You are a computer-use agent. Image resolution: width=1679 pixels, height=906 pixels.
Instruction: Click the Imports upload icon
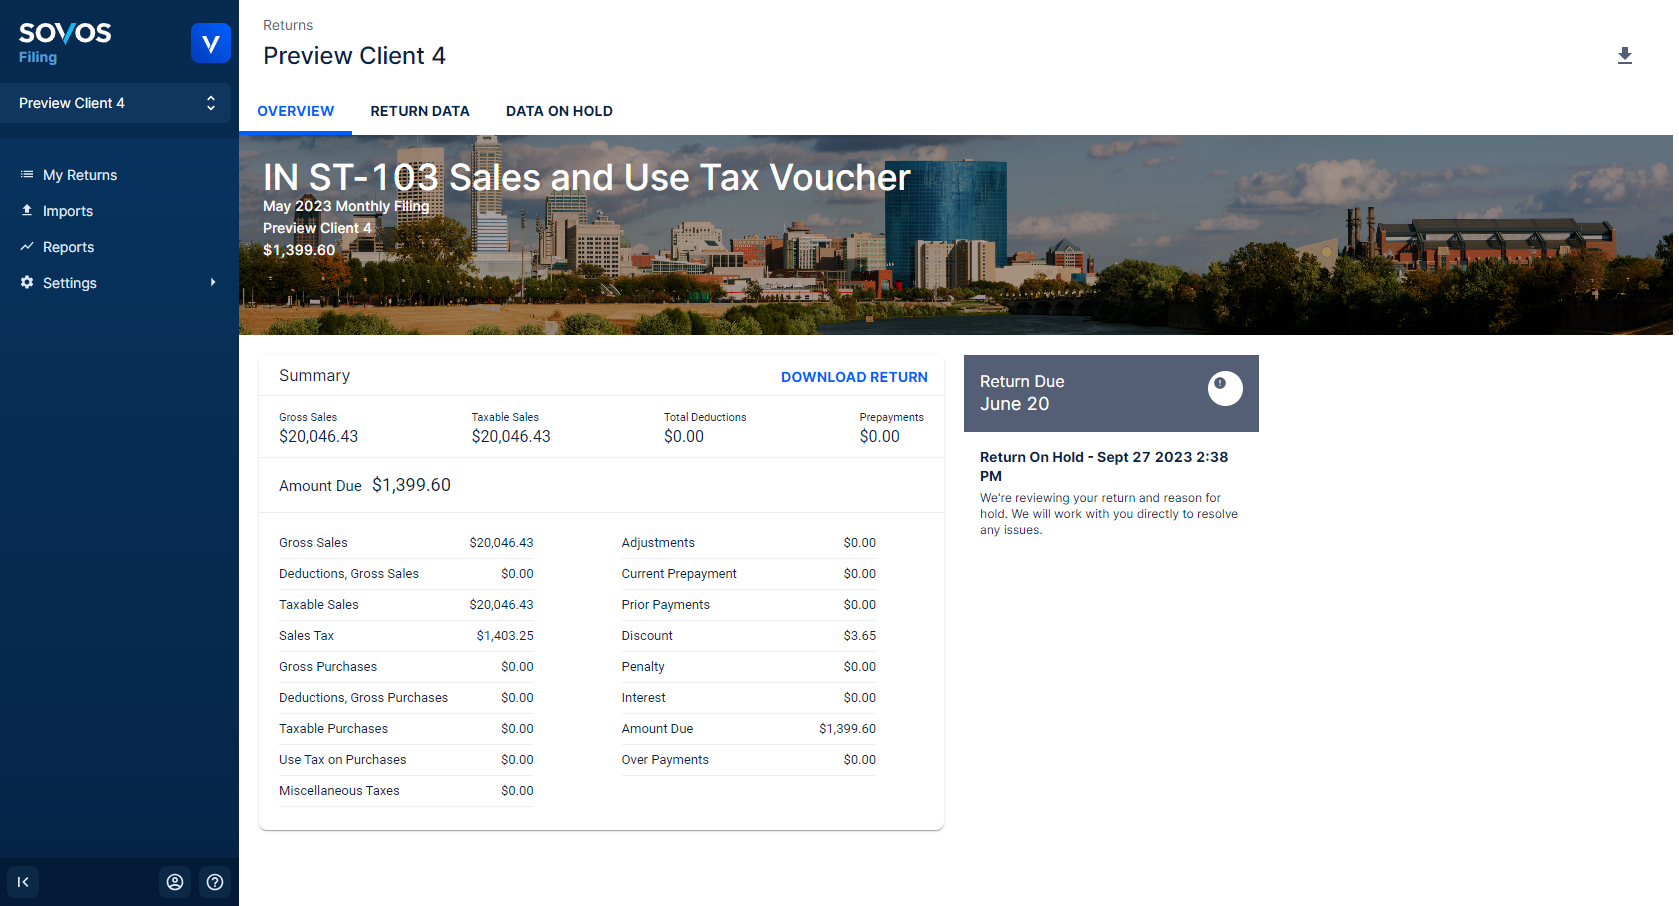coord(27,211)
